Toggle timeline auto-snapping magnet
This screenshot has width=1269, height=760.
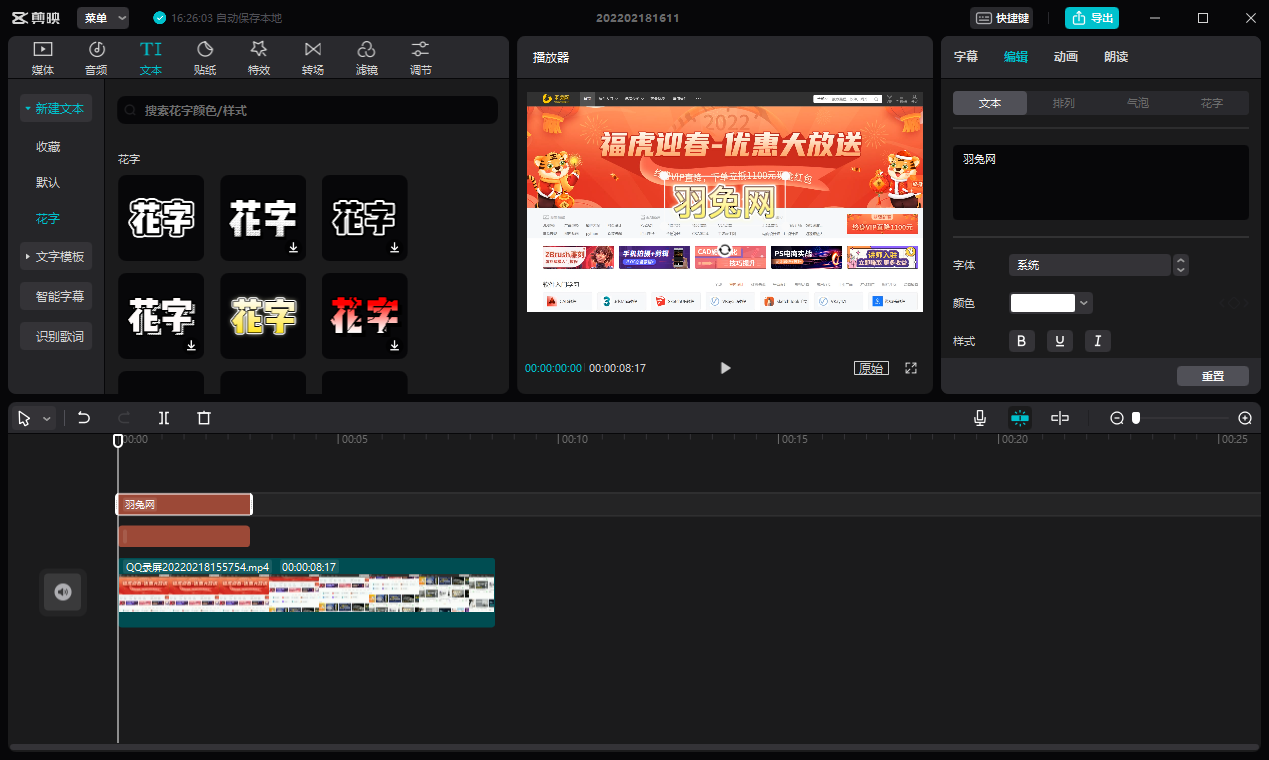pos(1020,418)
